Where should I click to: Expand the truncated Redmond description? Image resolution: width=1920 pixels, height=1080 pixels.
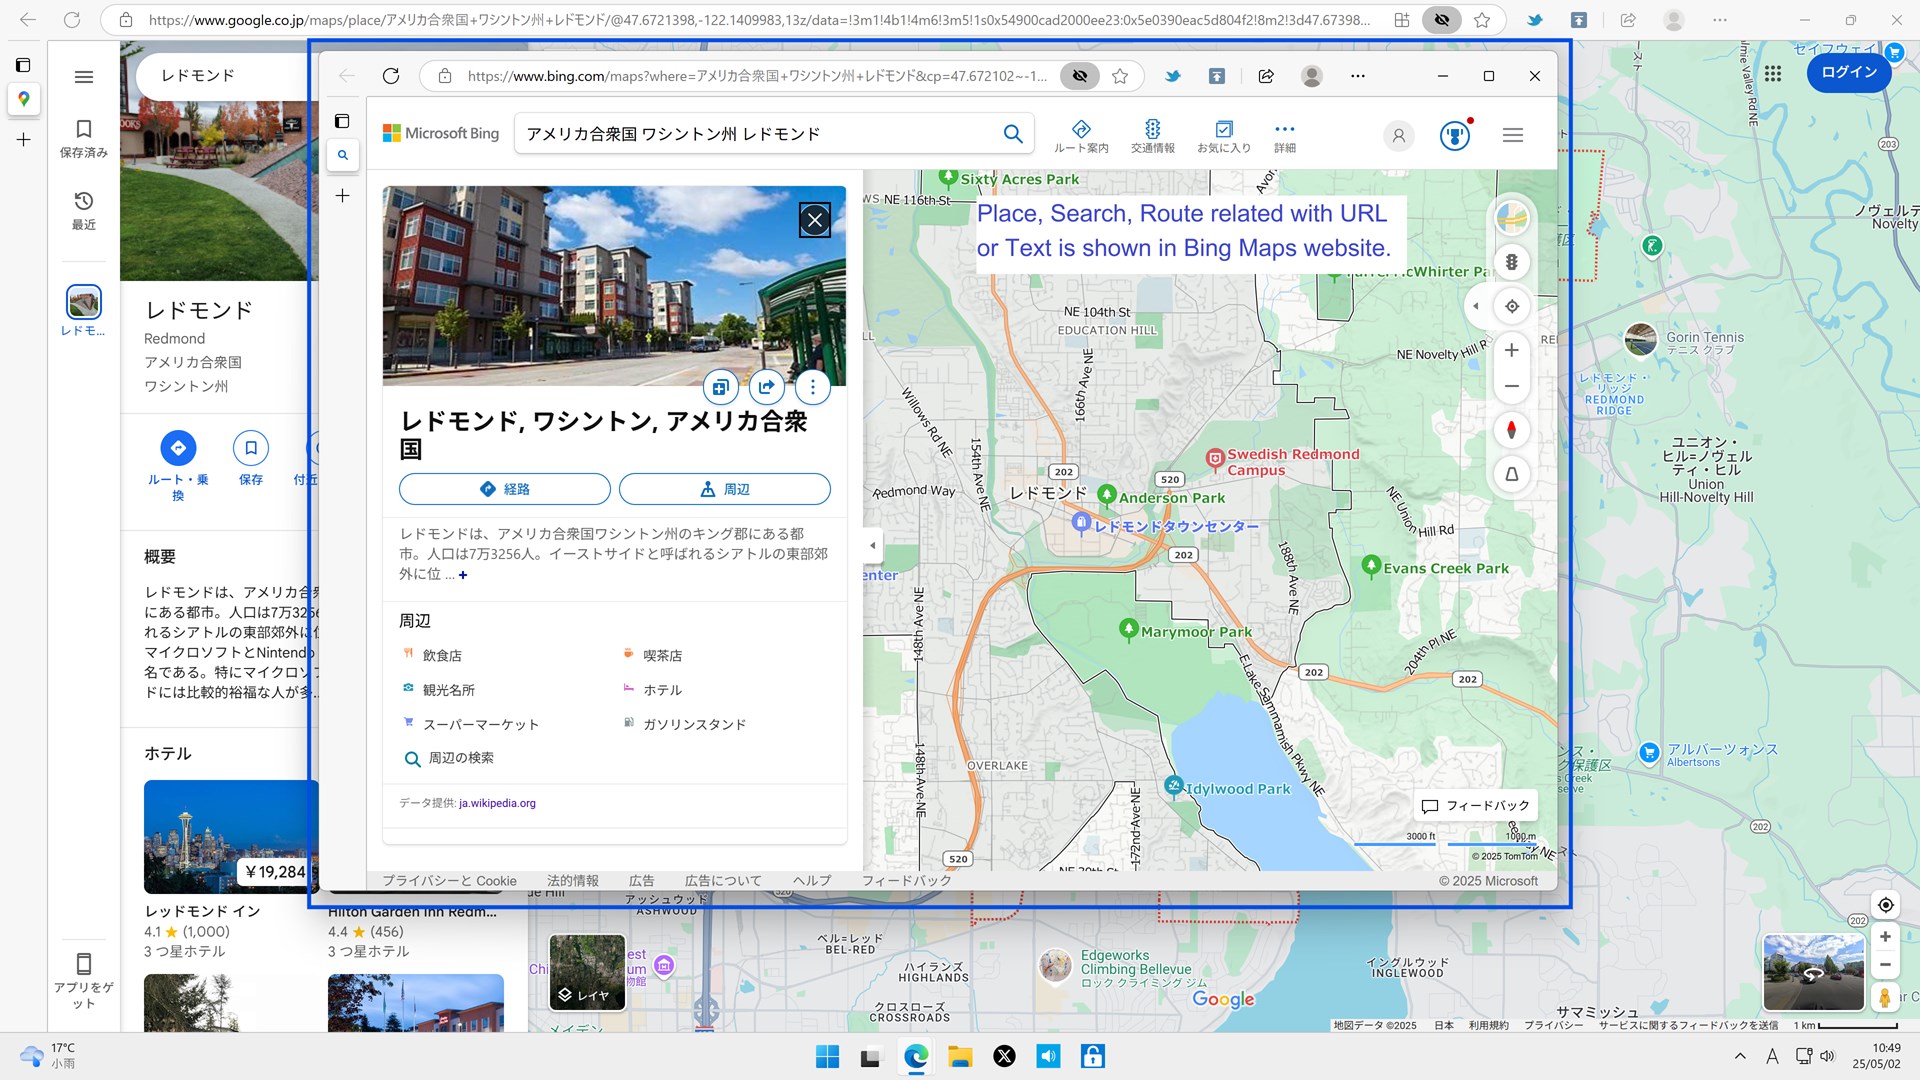point(463,575)
